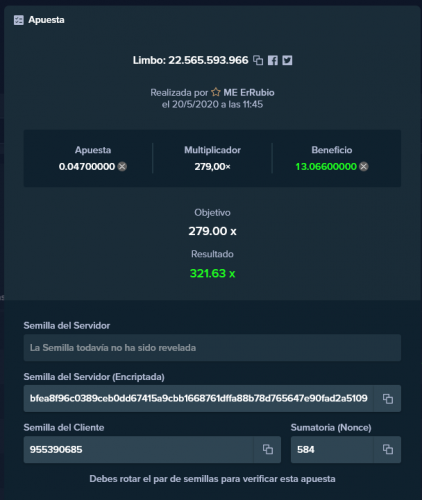Click the nonce field showing 584
Image resolution: width=422 pixels, height=500 pixels.
pos(332,449)
